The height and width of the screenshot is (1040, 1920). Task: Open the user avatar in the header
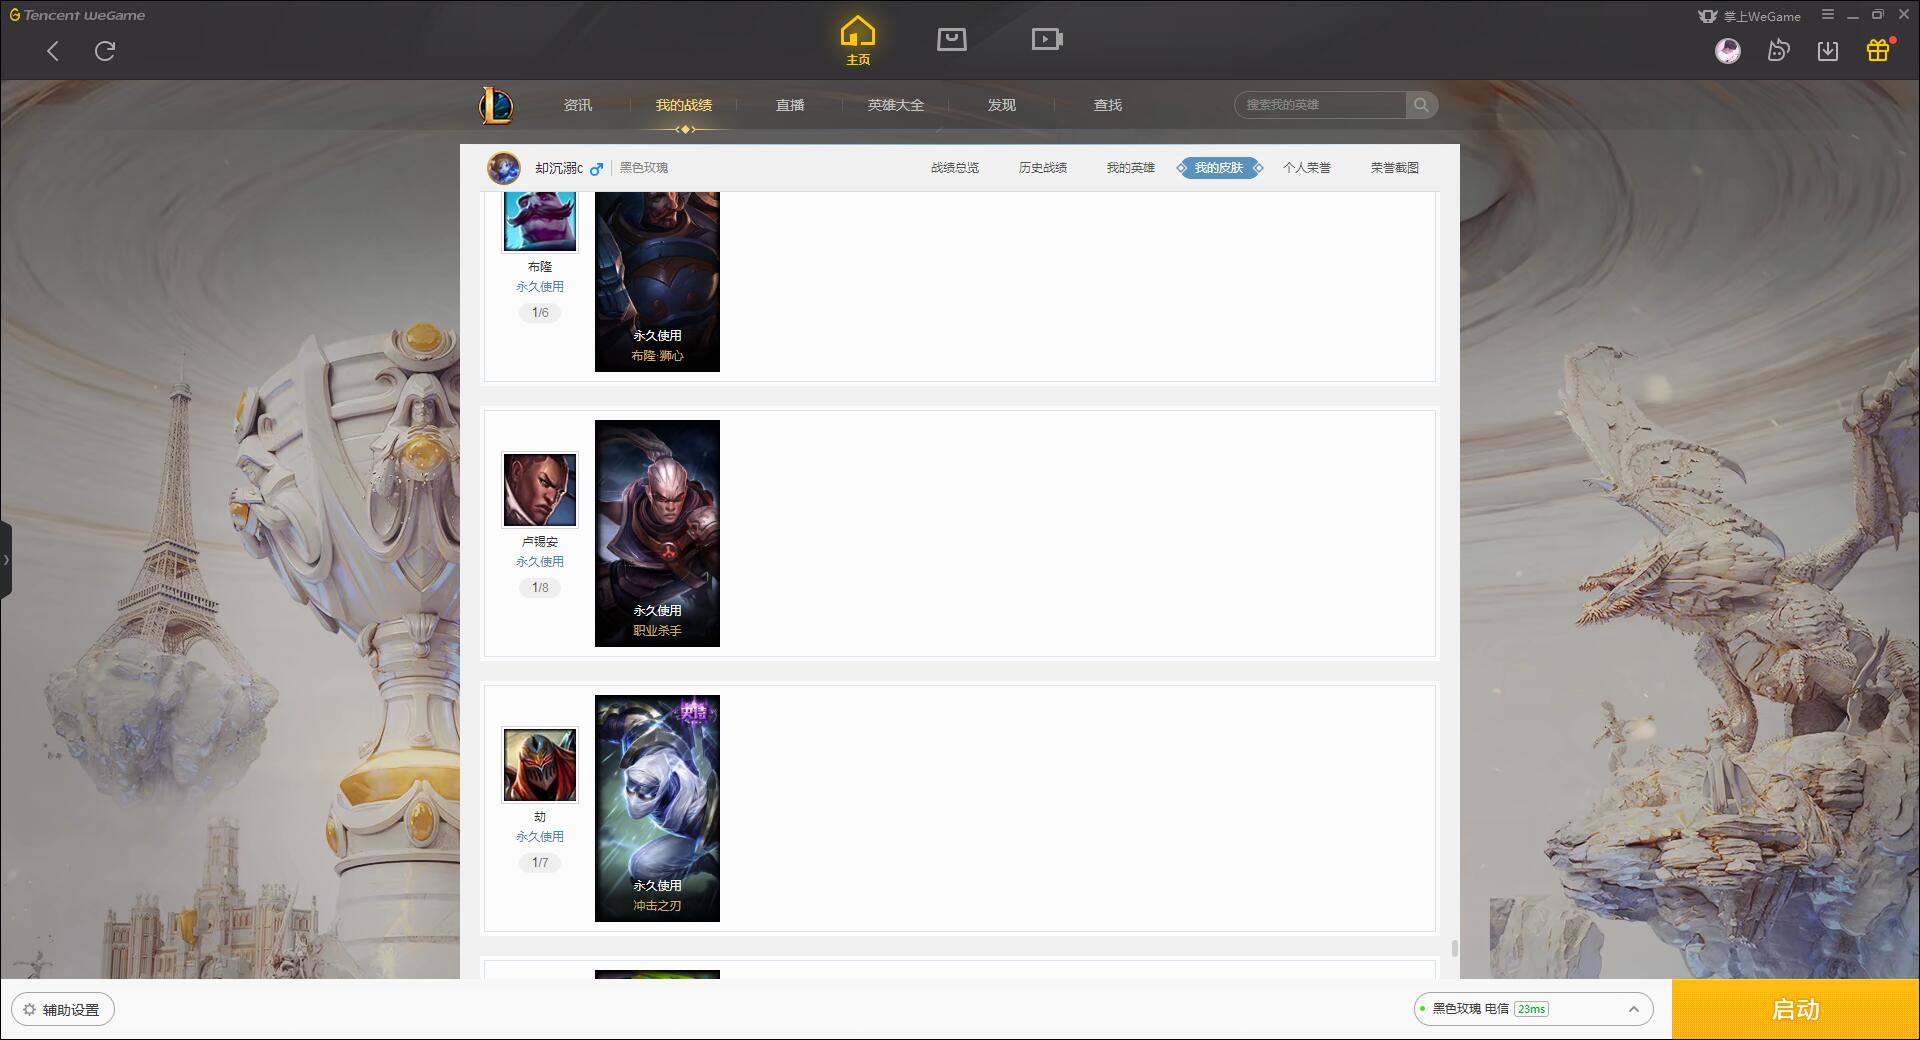click(x=1727, y=50)
